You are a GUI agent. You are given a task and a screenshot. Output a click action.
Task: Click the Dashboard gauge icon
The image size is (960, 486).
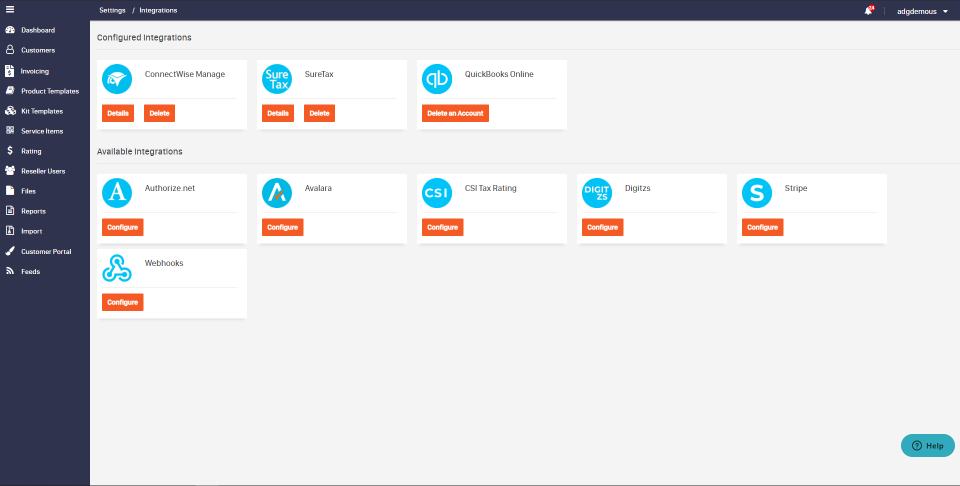[x=10, y=30]
